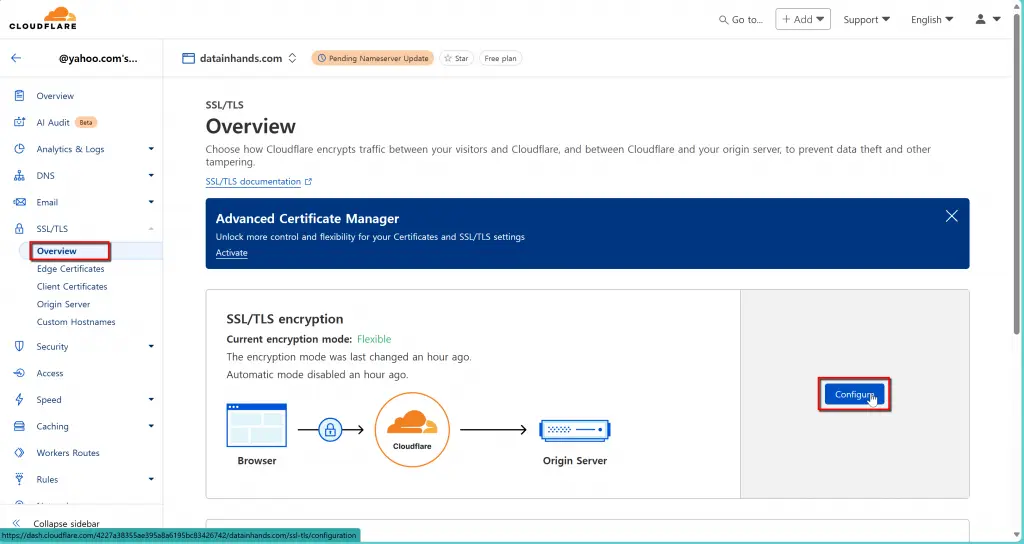The image size is (1024, 544).
Task: Click the Configure button
Action: pos(854,394)
